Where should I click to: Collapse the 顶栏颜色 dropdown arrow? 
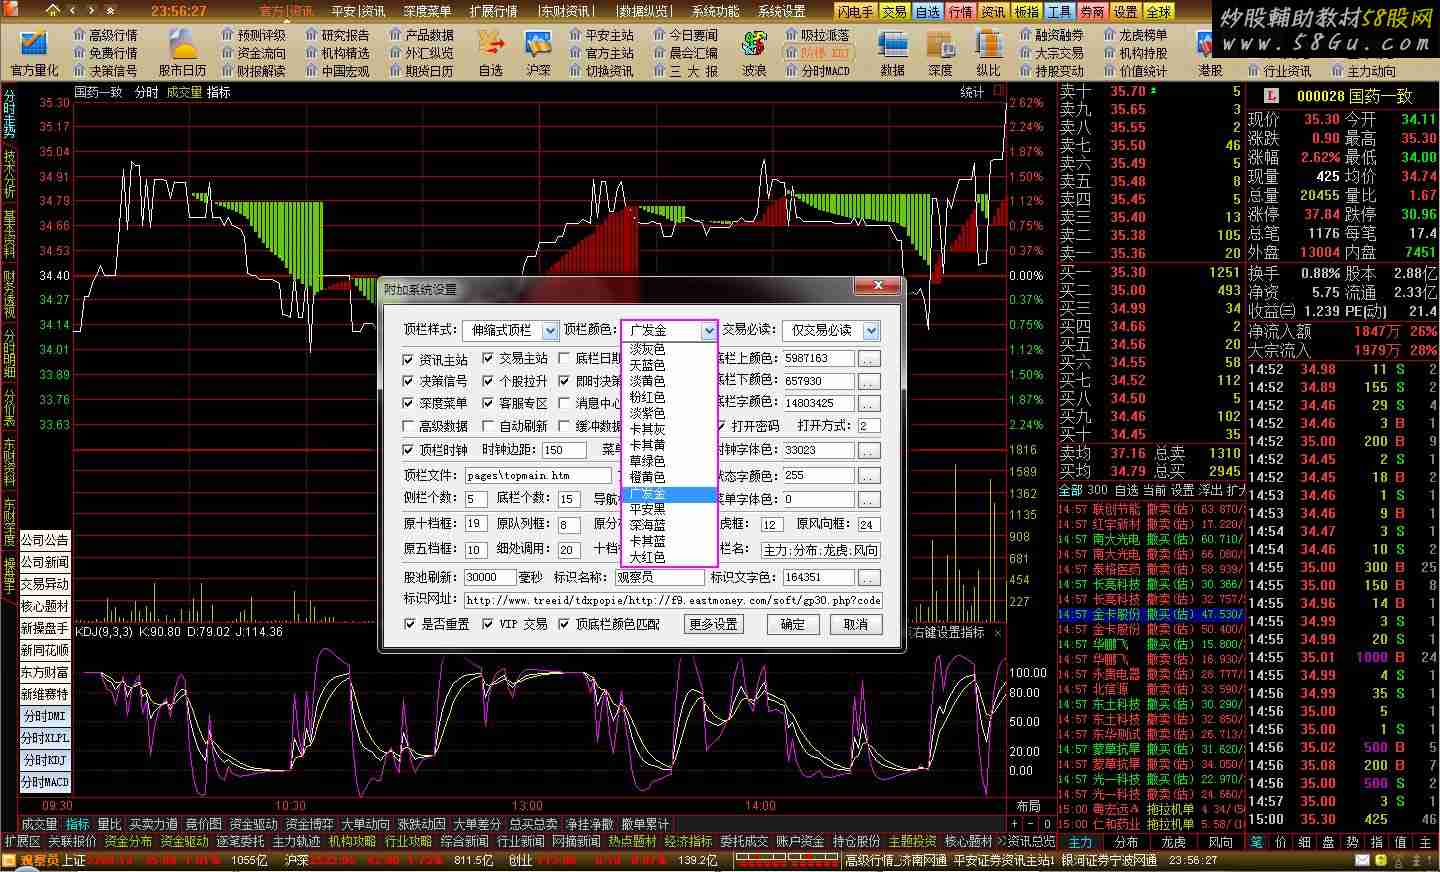pyautogui.click(x=709, y=331)
